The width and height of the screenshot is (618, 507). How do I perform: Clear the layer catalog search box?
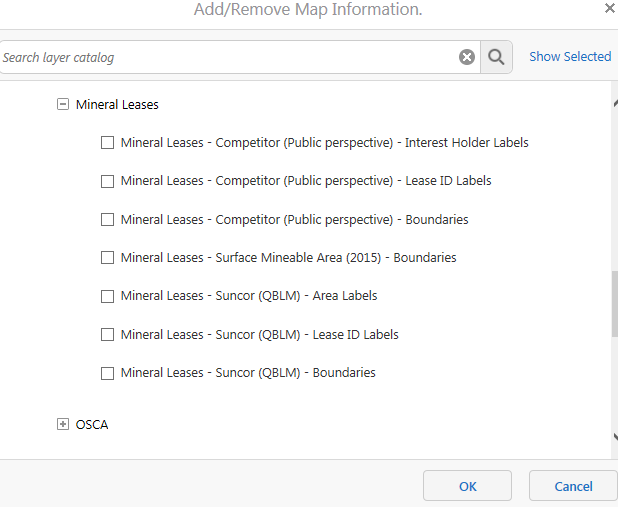[467, 57]
